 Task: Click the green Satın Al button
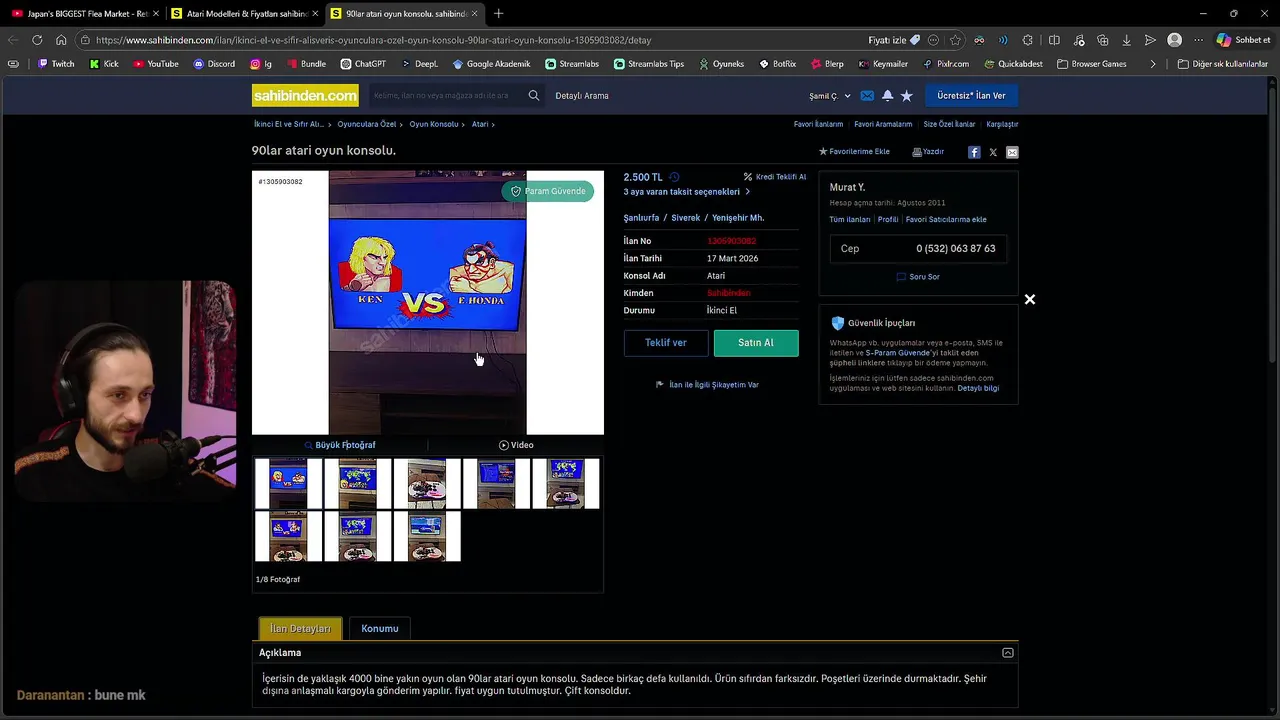(756, 343)
